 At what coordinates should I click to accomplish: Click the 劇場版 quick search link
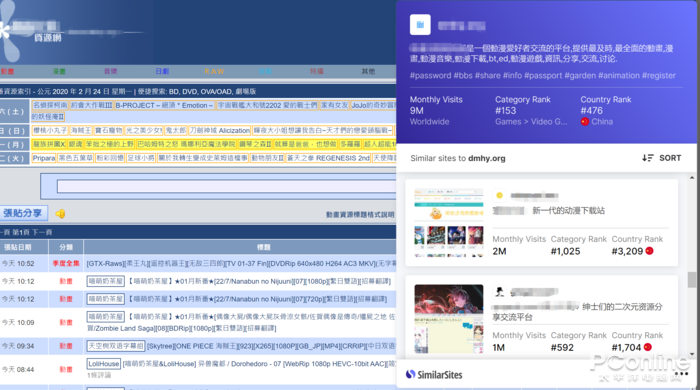[x=246, y=91]
